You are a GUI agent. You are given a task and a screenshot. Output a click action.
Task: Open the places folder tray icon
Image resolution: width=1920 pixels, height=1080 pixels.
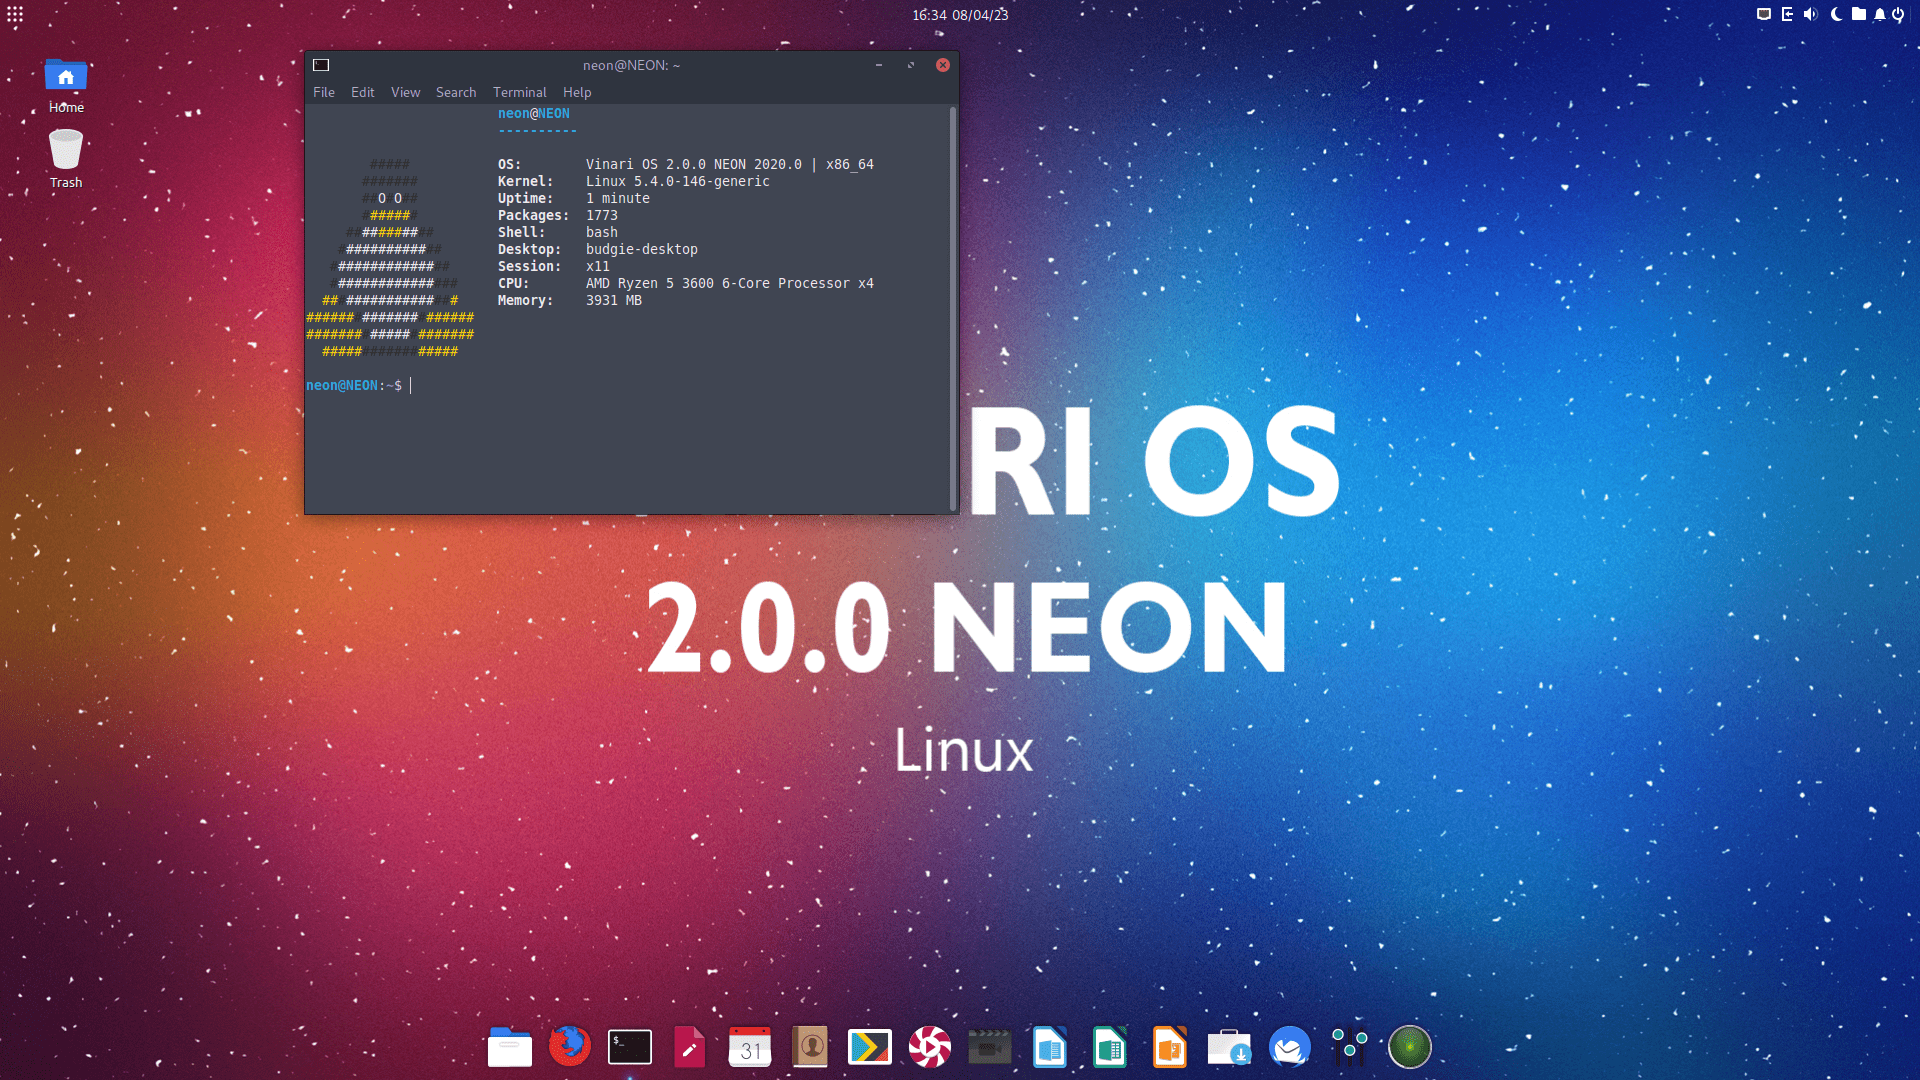tap(1858, 14)
